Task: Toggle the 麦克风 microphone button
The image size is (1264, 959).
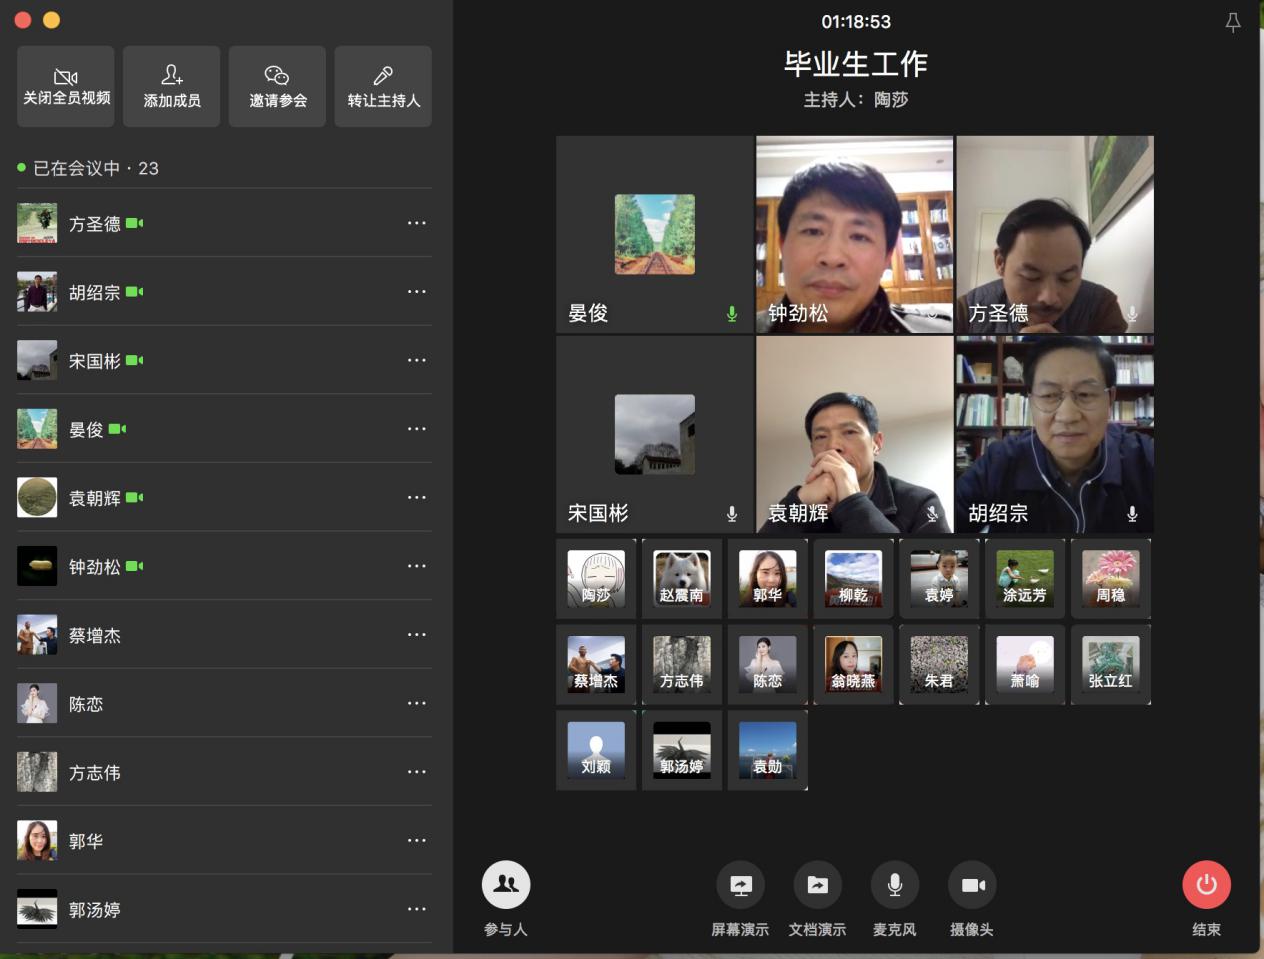Action: click(894, 885)
